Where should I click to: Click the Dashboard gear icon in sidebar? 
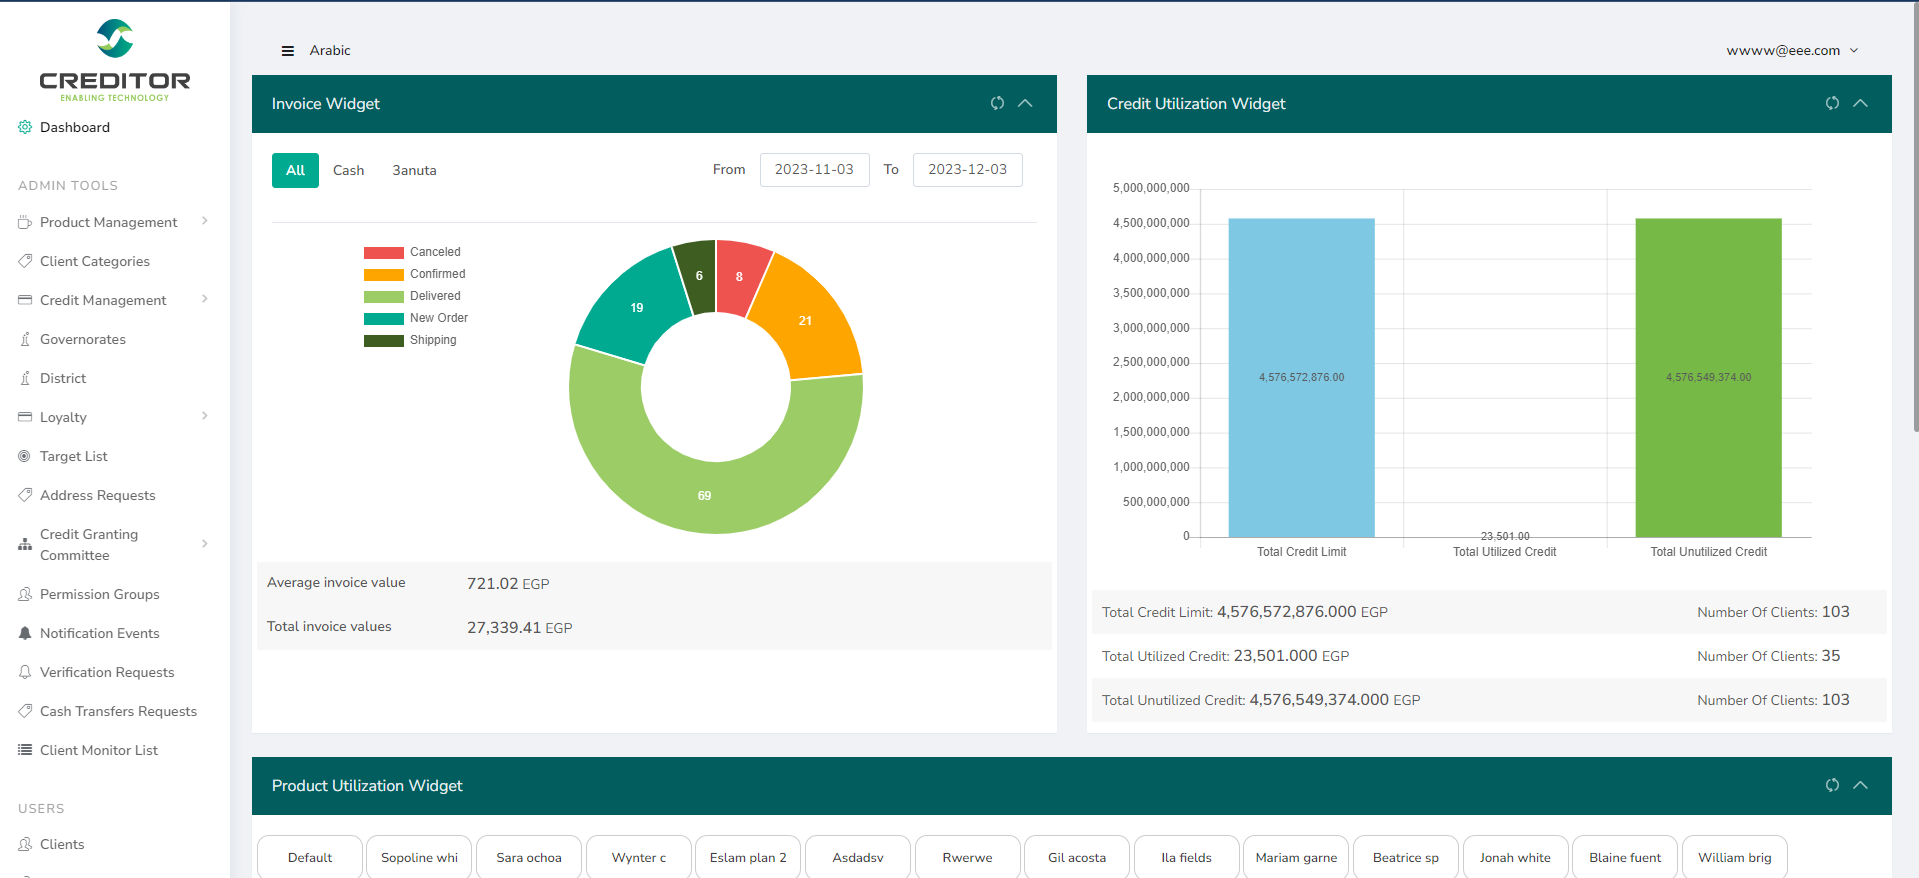[x=25, y=127]
